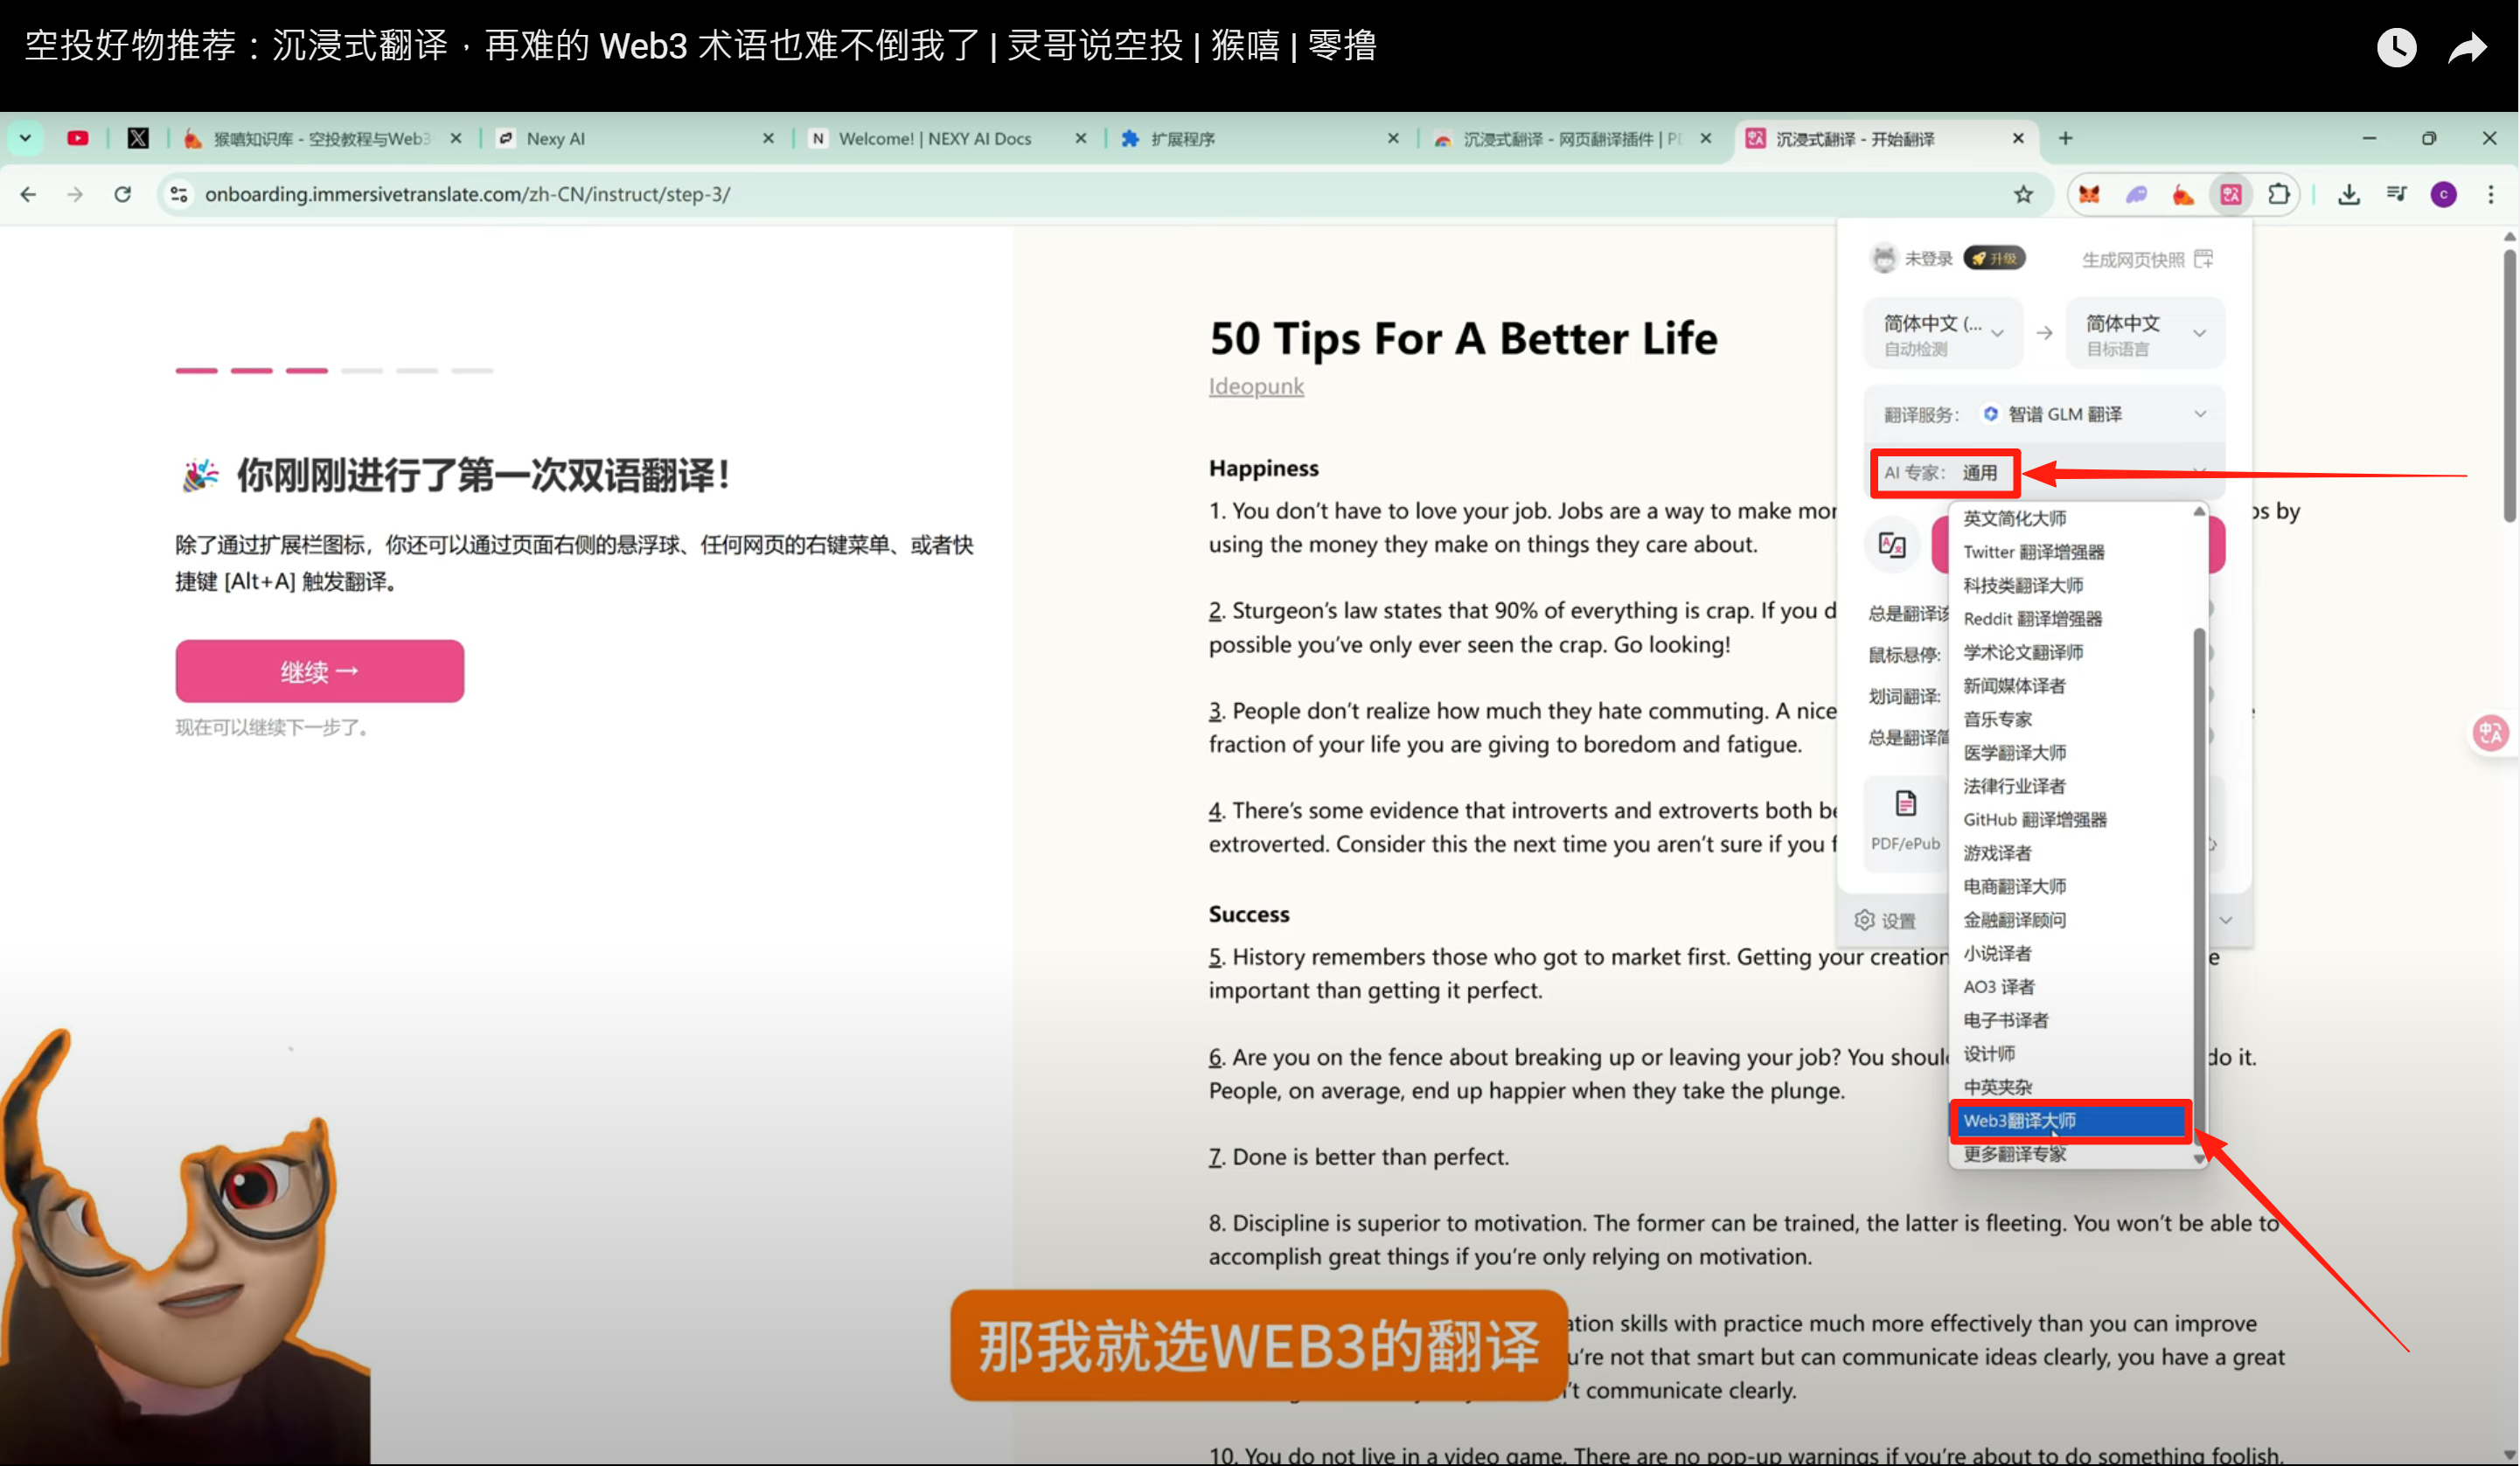
Task: Expand the chevron at popup bottom right
Action: (2226, 920)
